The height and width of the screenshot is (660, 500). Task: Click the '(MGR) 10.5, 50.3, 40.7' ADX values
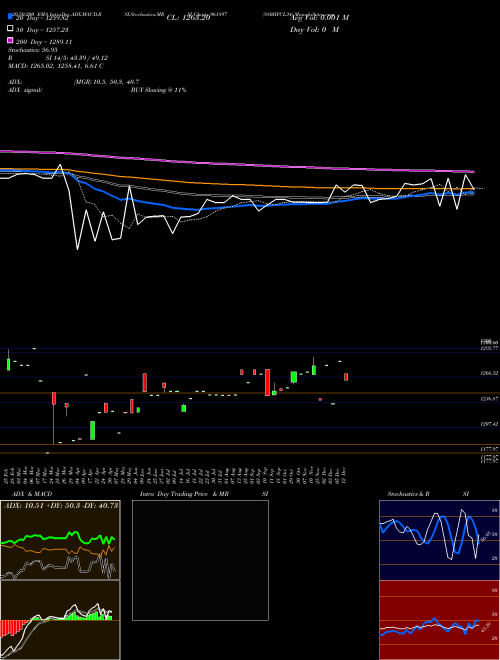tap(106, 82)
